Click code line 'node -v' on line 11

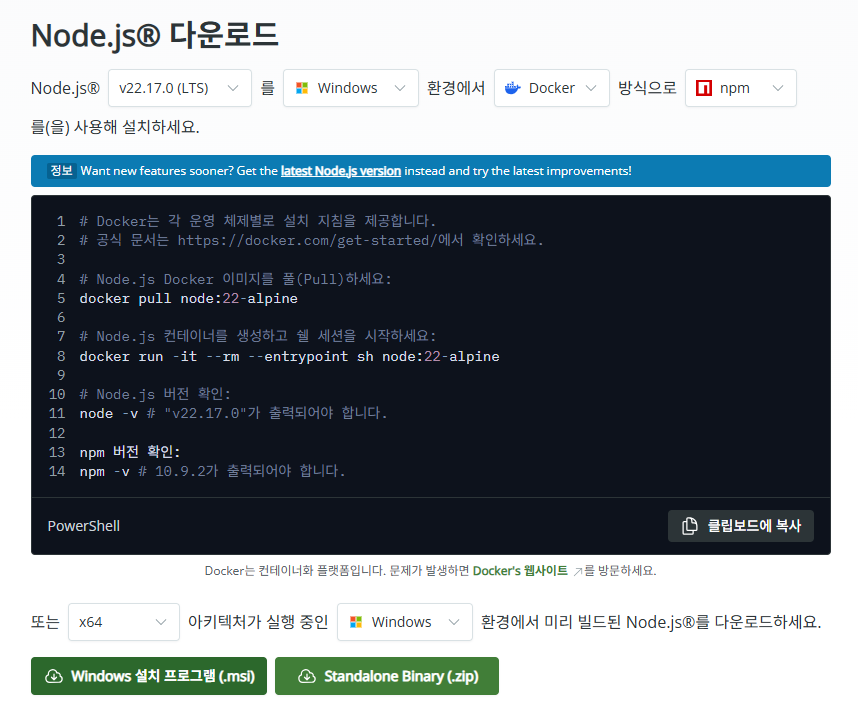234,413
